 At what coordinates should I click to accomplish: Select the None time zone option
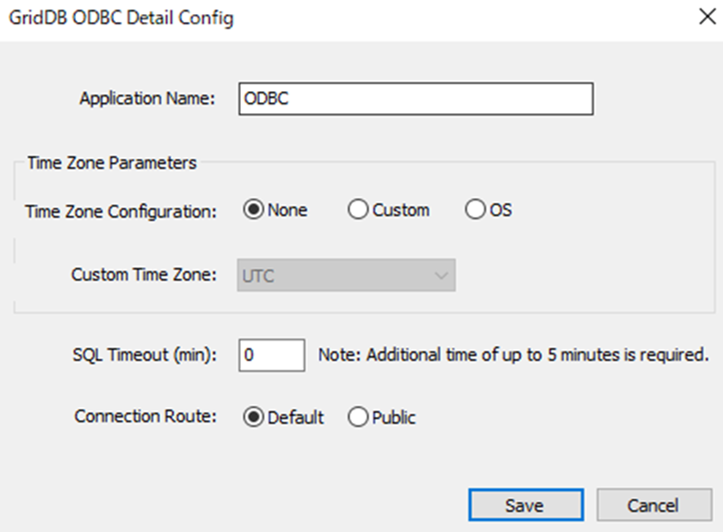tap(253, 211)
